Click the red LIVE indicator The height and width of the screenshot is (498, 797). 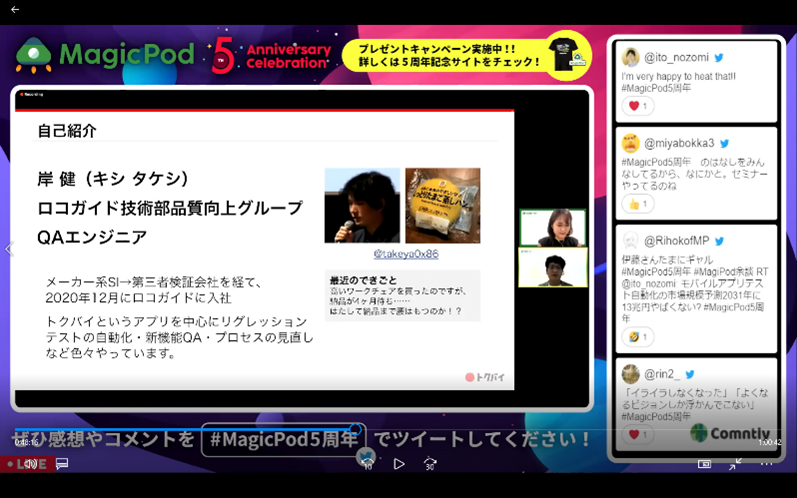point(27,464)
